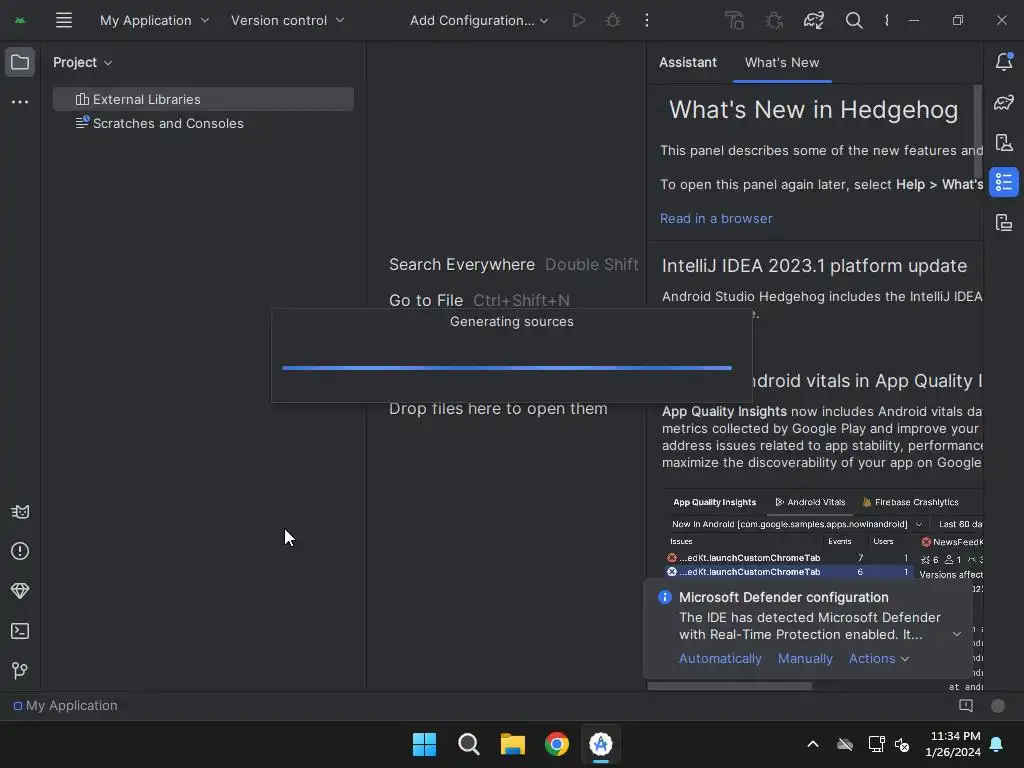Click the Generating sources progress bar

pyautogui.click(x=506, y=368)
